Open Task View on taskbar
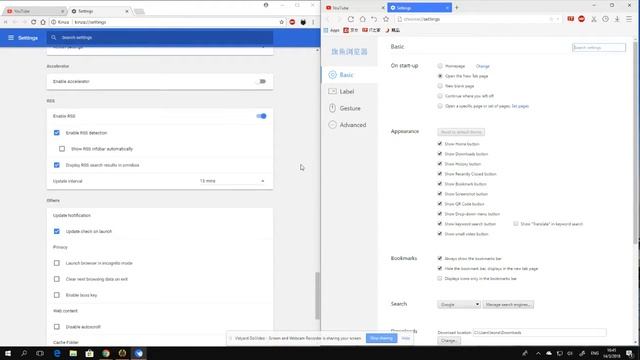This screenshot has width=640, height=360. coord(40,353)
